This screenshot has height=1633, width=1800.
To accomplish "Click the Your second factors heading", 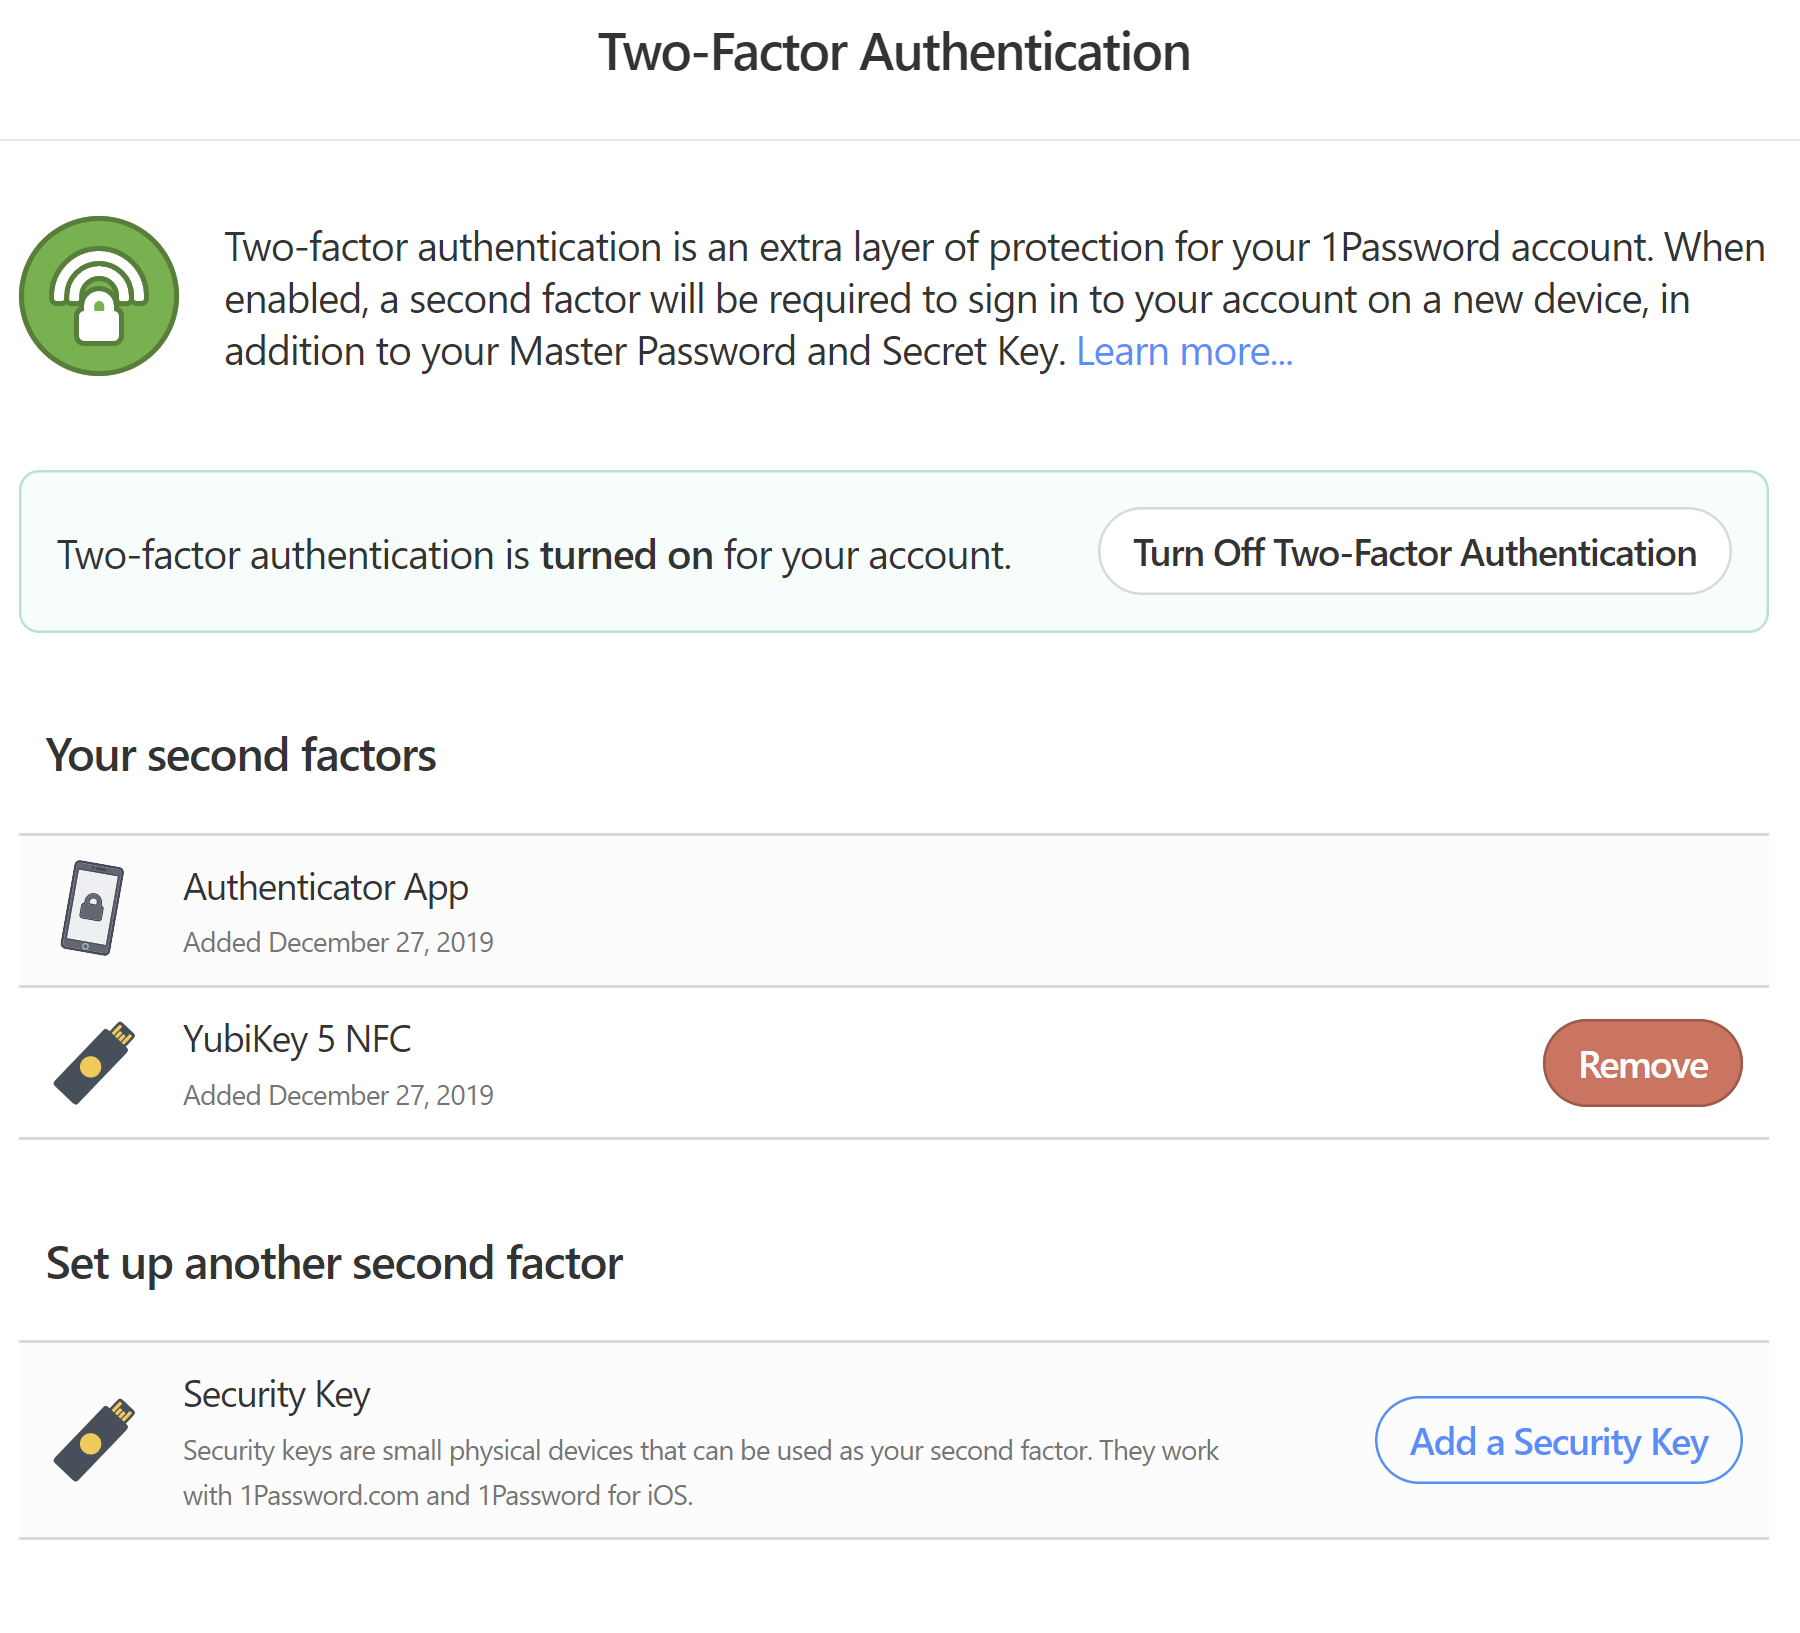I will click(x=241, y=755).
